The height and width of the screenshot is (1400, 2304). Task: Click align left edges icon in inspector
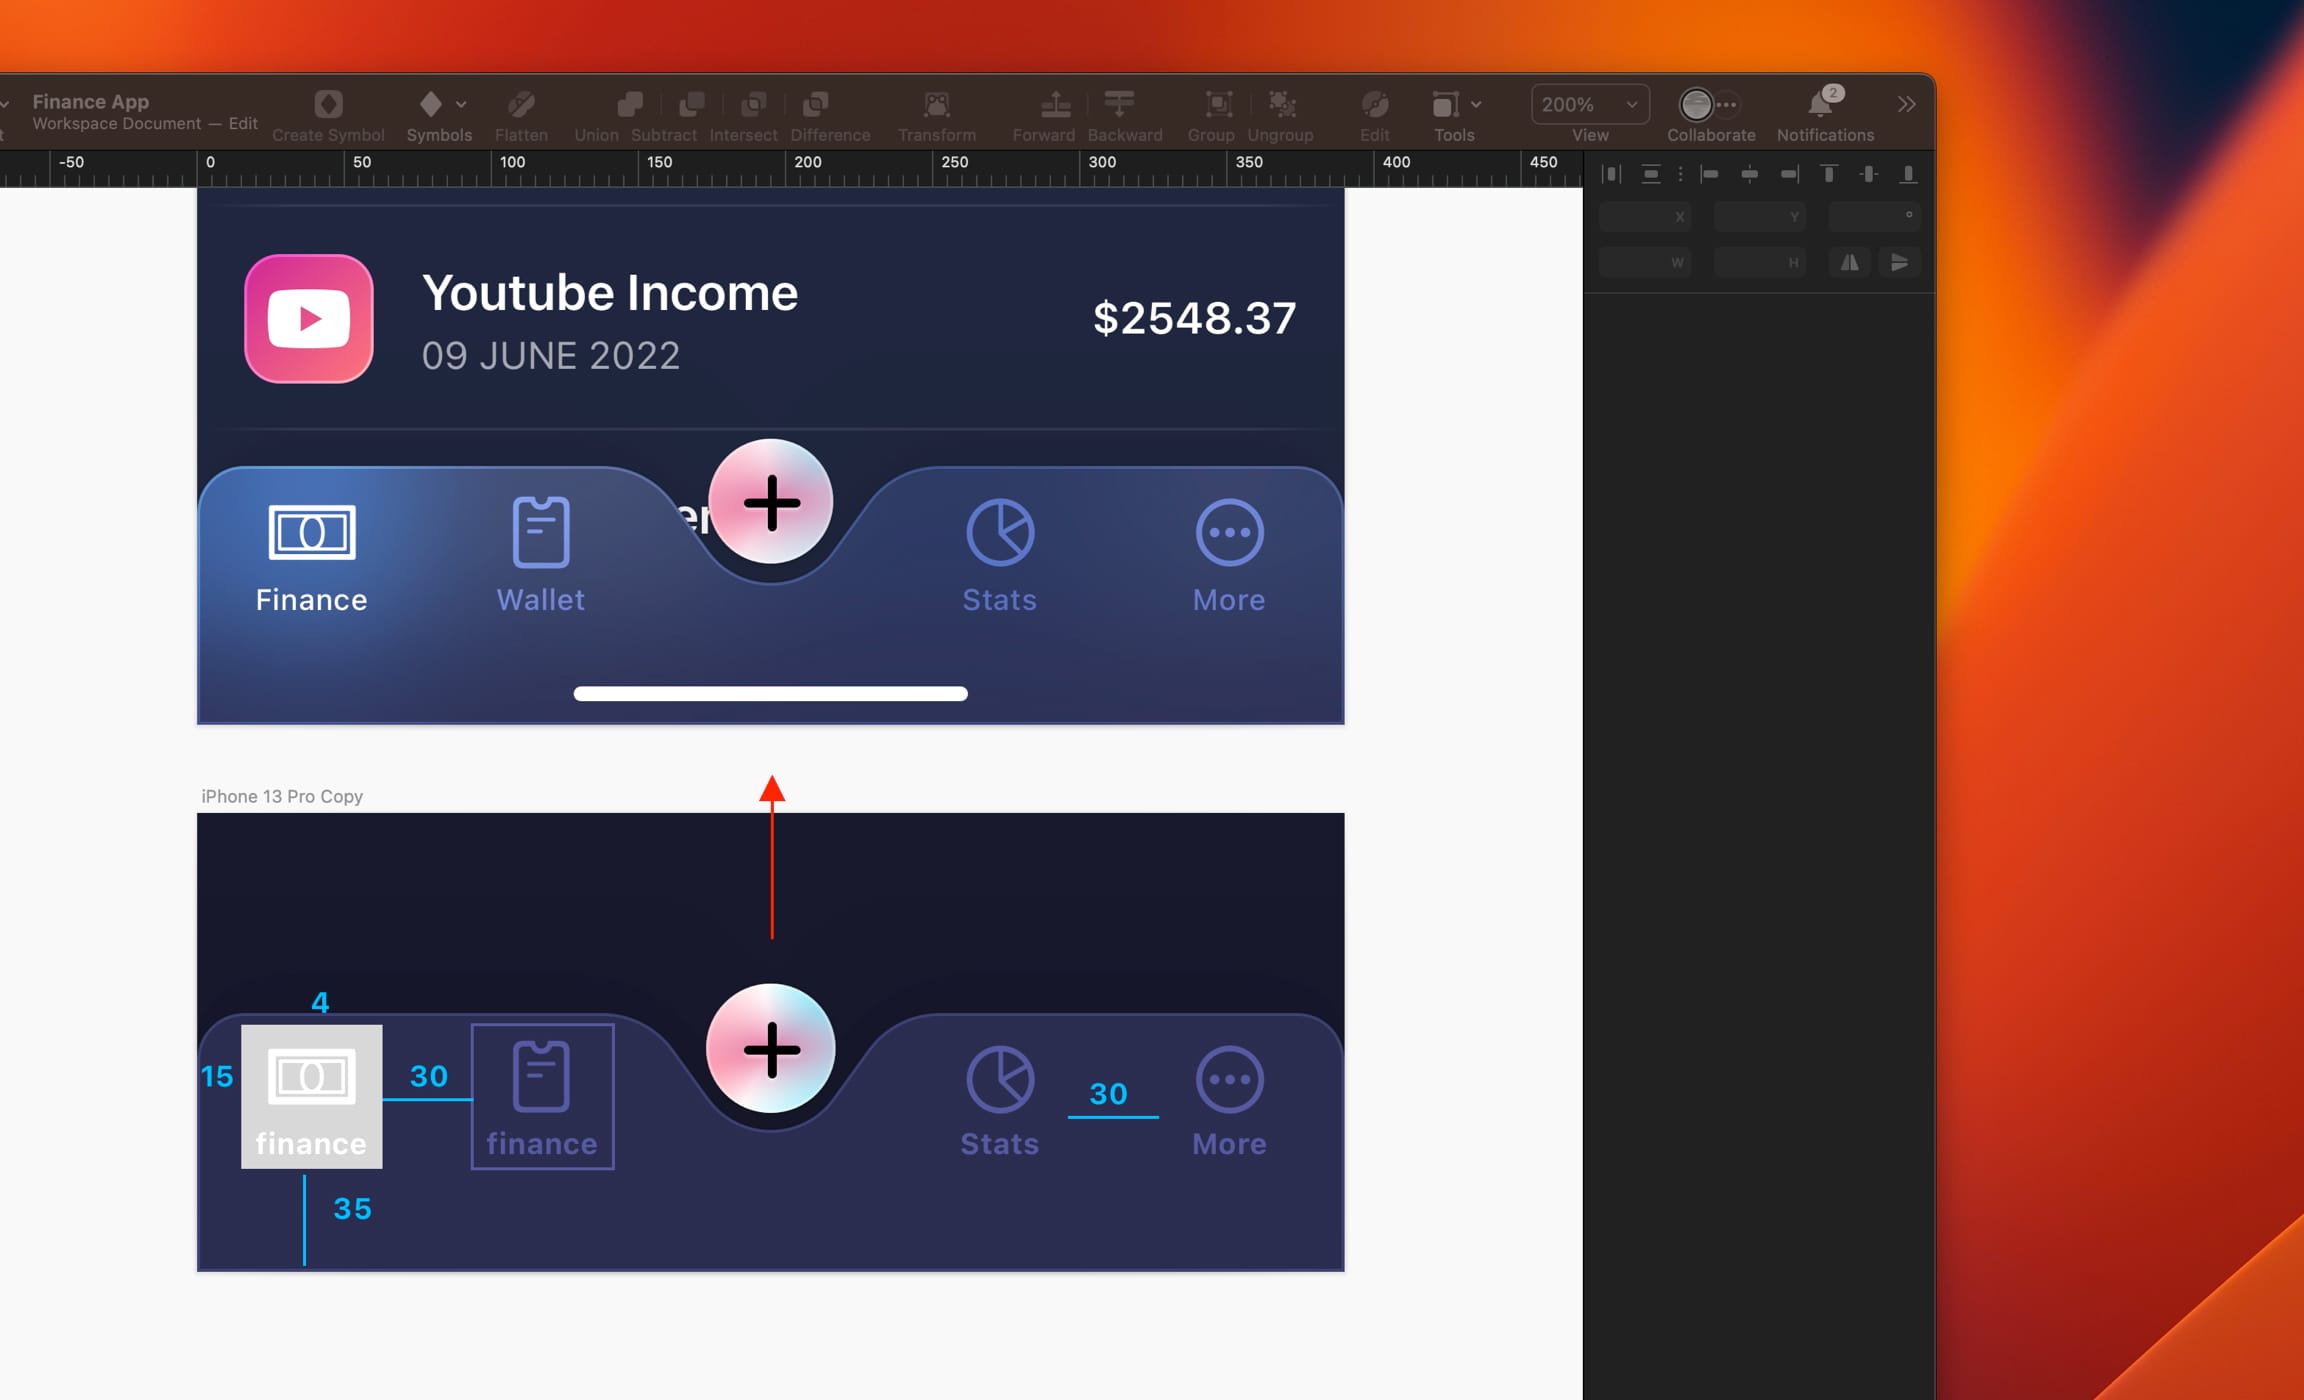point(1710,174)
